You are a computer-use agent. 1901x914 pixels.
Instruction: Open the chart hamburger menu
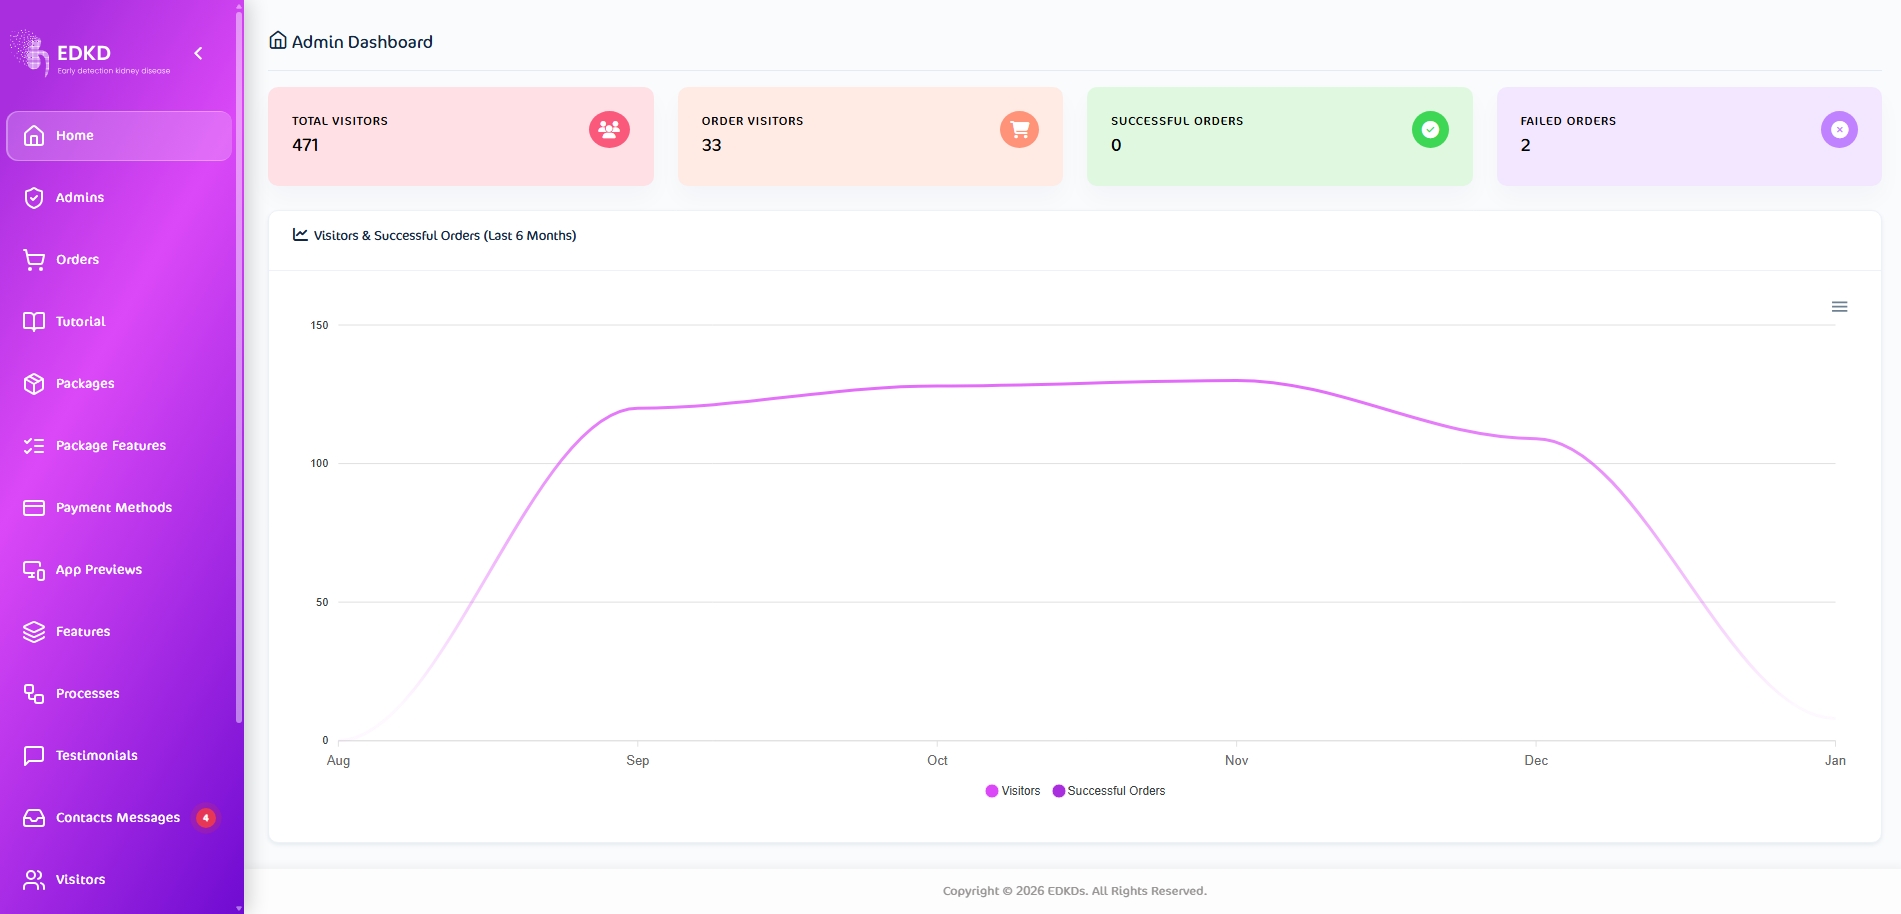click(1839, 307)
